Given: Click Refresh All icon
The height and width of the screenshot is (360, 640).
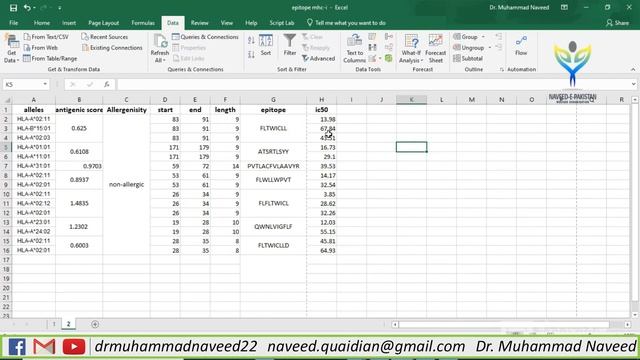Looking at the screenshot, I should (160, 49).
